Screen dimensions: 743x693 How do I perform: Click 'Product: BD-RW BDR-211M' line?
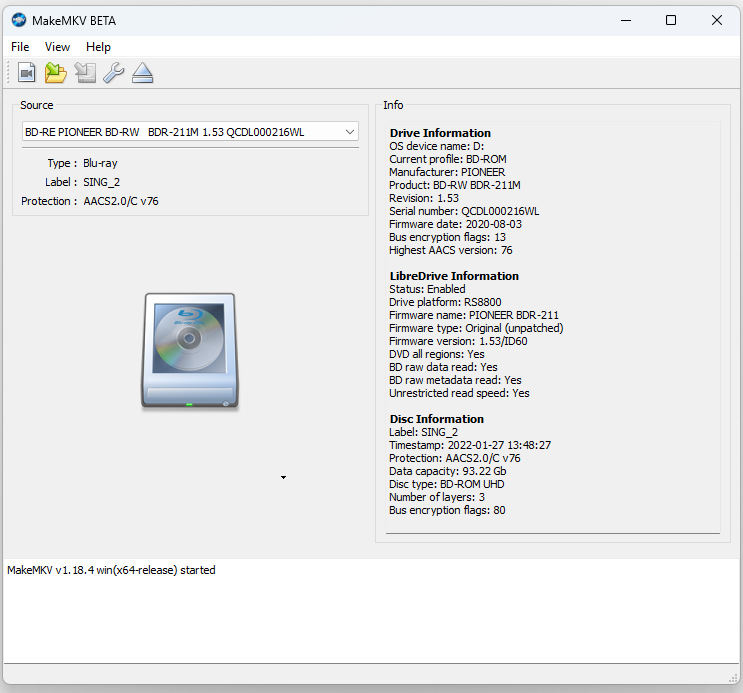(454, 185)
